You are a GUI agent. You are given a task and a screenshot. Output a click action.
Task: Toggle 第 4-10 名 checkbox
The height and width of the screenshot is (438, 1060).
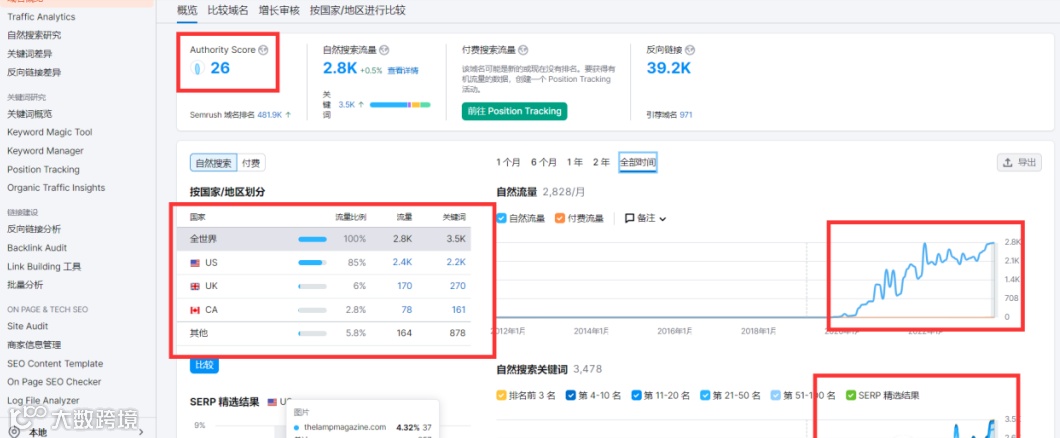[x=570, y=395]
